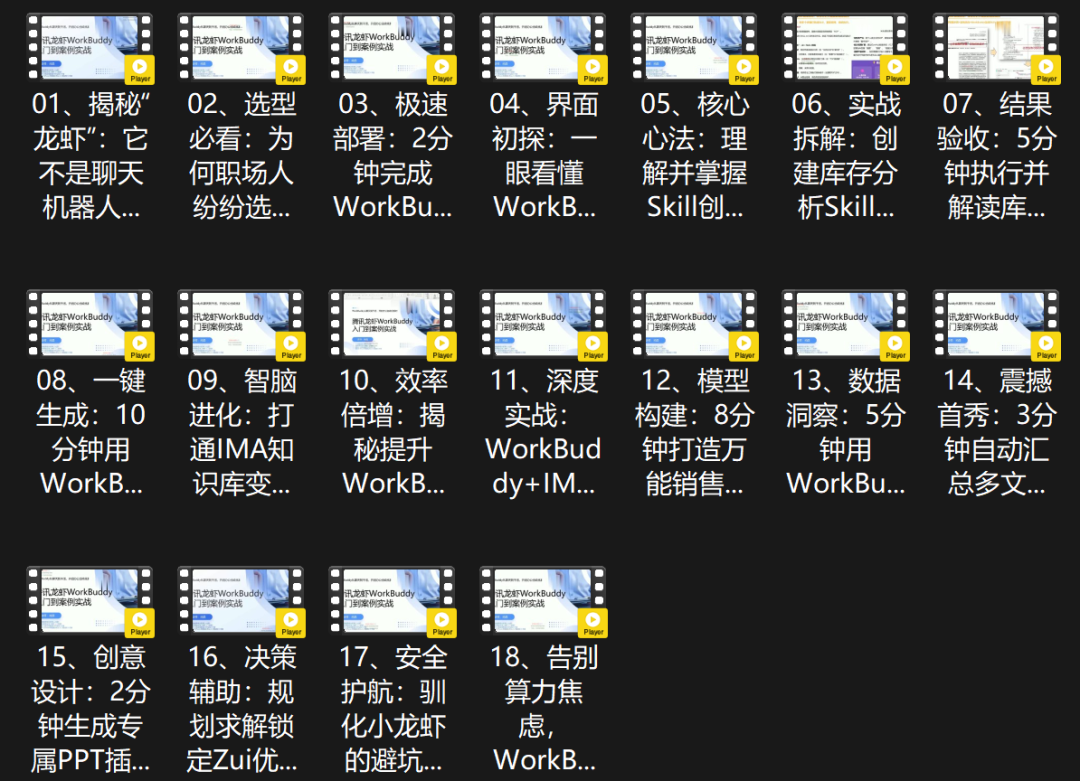Screen dimensions: 1080x781
Task: Open video file icon for 16、决策辅助
Action: pos(241,601)
